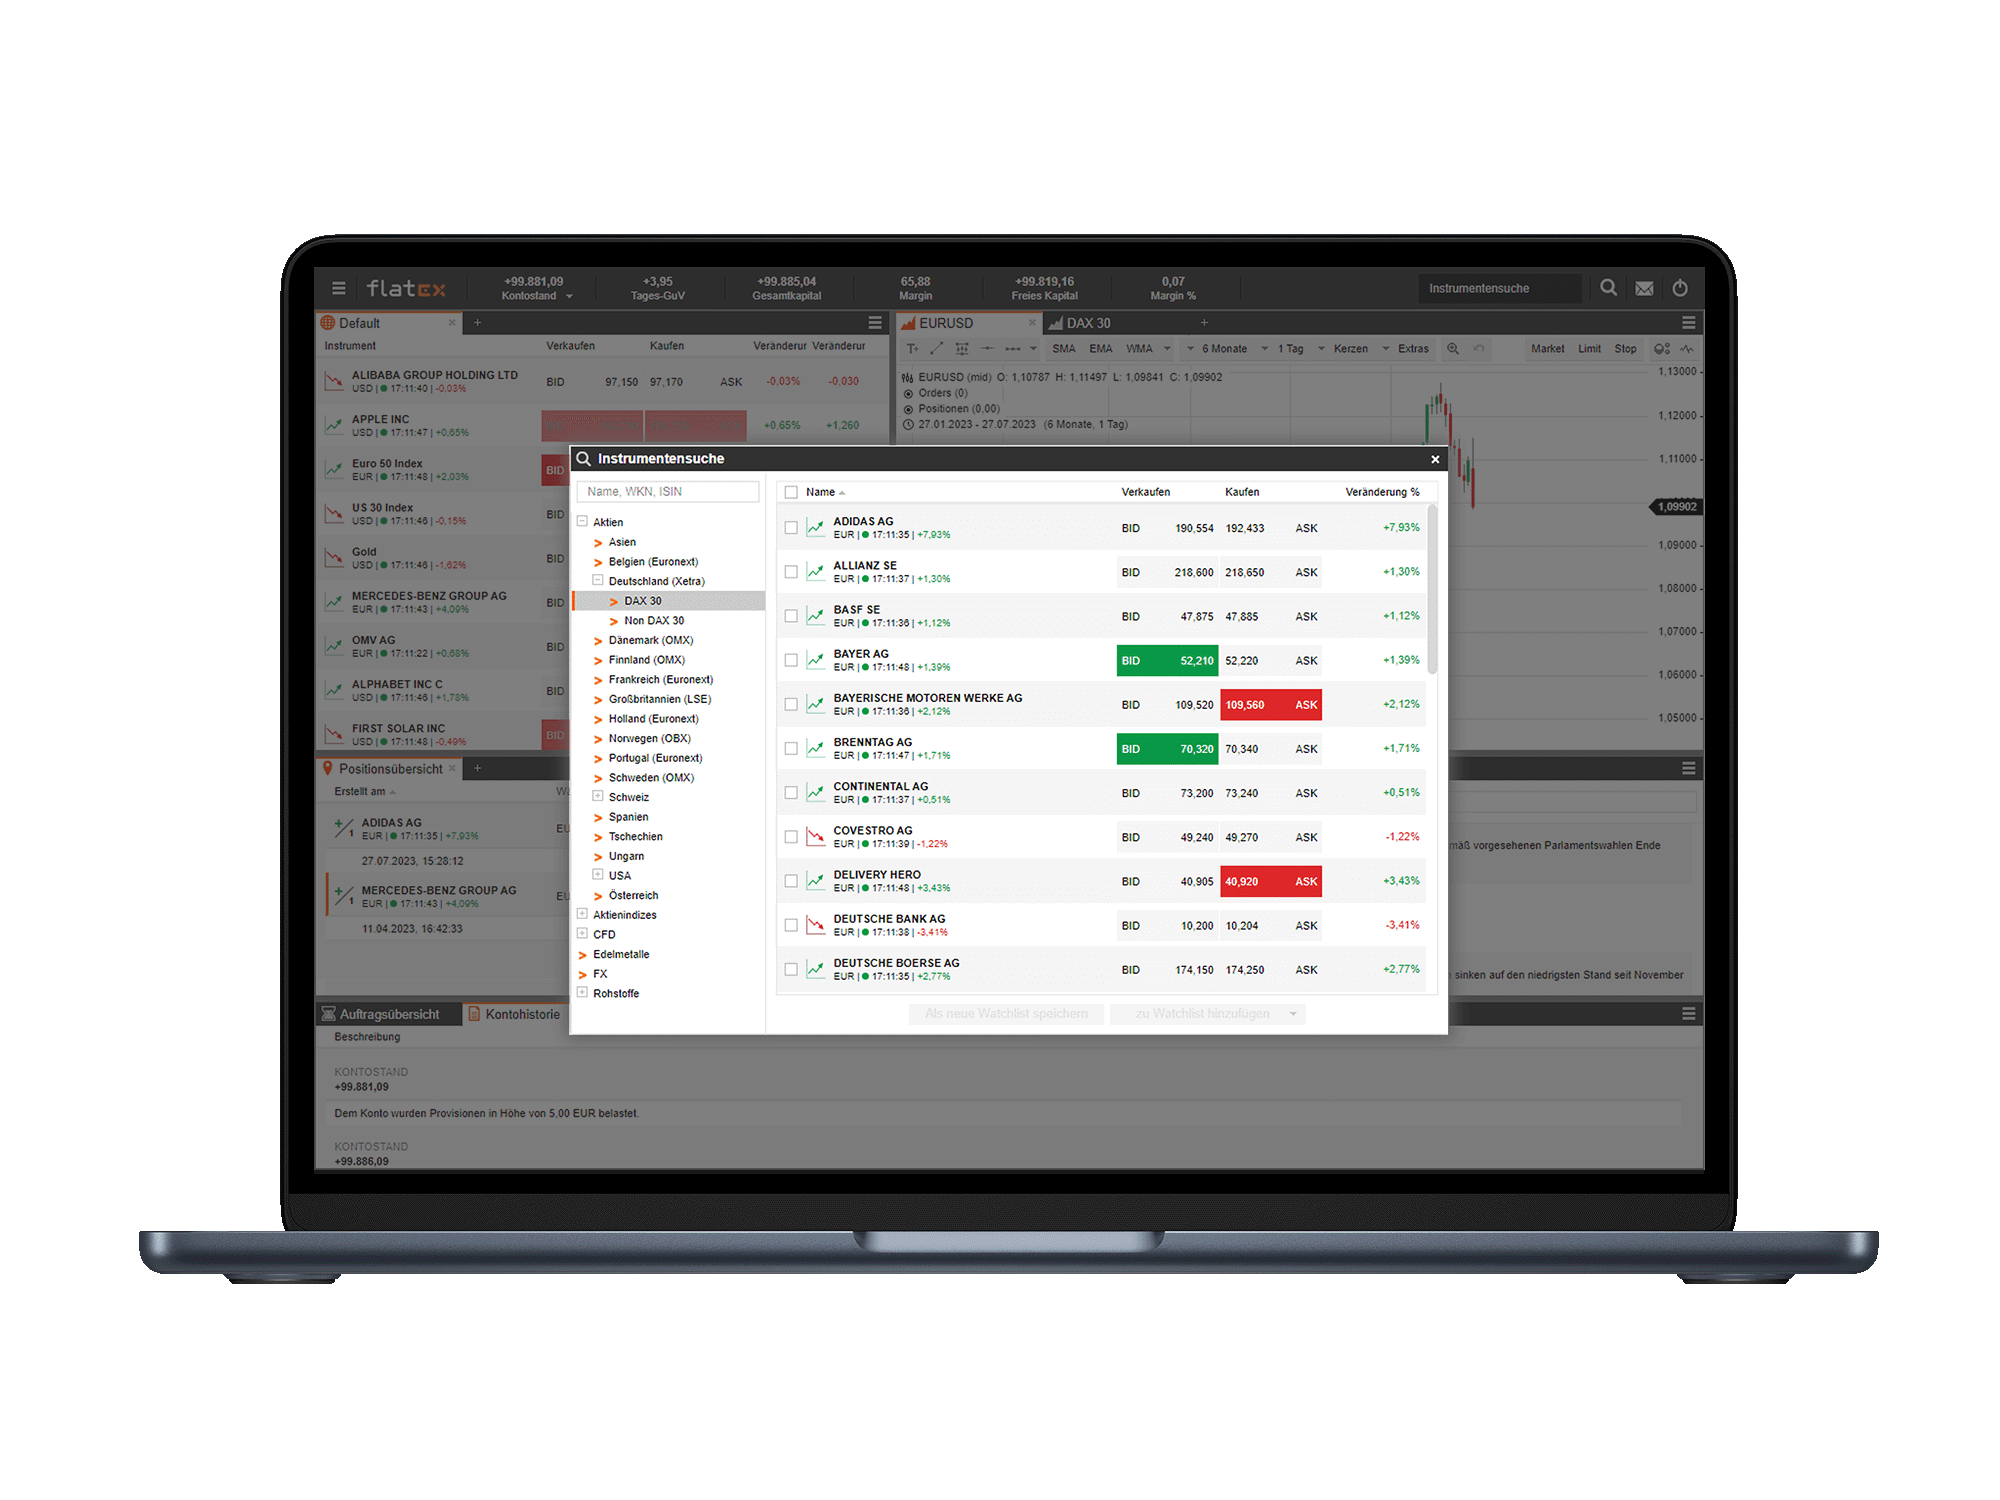Open the bottom panel hamburger menu

click(1689, 1014)
